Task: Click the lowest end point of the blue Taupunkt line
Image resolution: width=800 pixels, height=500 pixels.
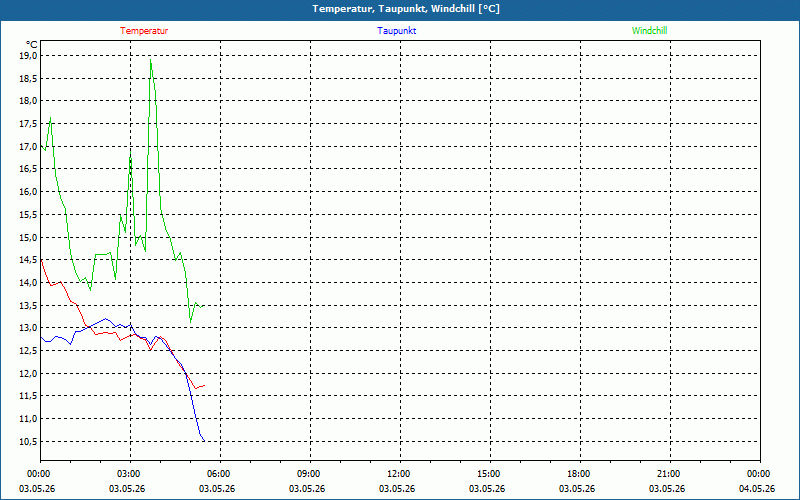Action: click(204, 441)
